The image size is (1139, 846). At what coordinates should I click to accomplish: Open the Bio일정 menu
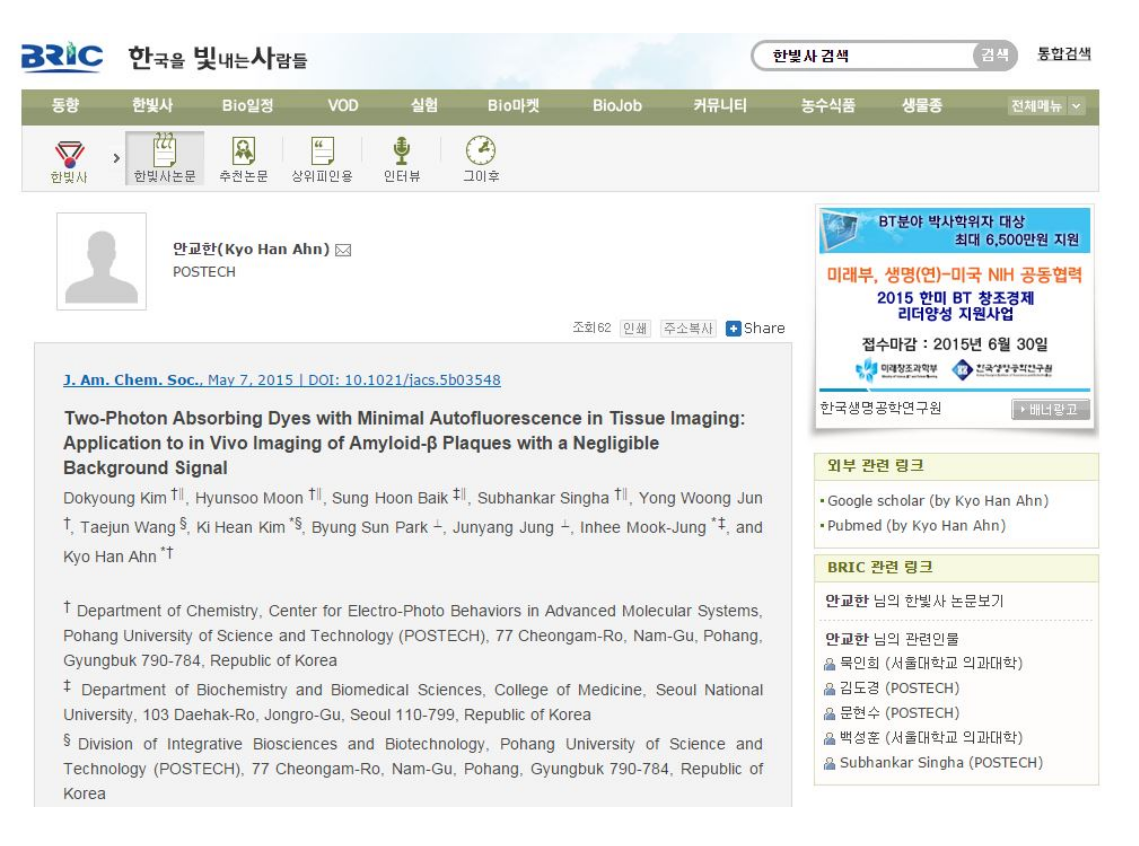[247, 106]
